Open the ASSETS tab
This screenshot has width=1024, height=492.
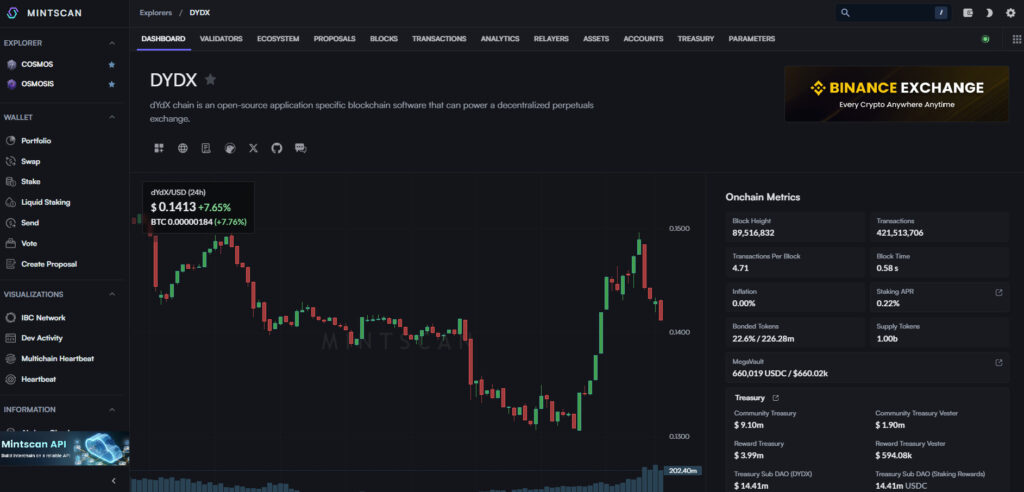(x=596, y=39)
